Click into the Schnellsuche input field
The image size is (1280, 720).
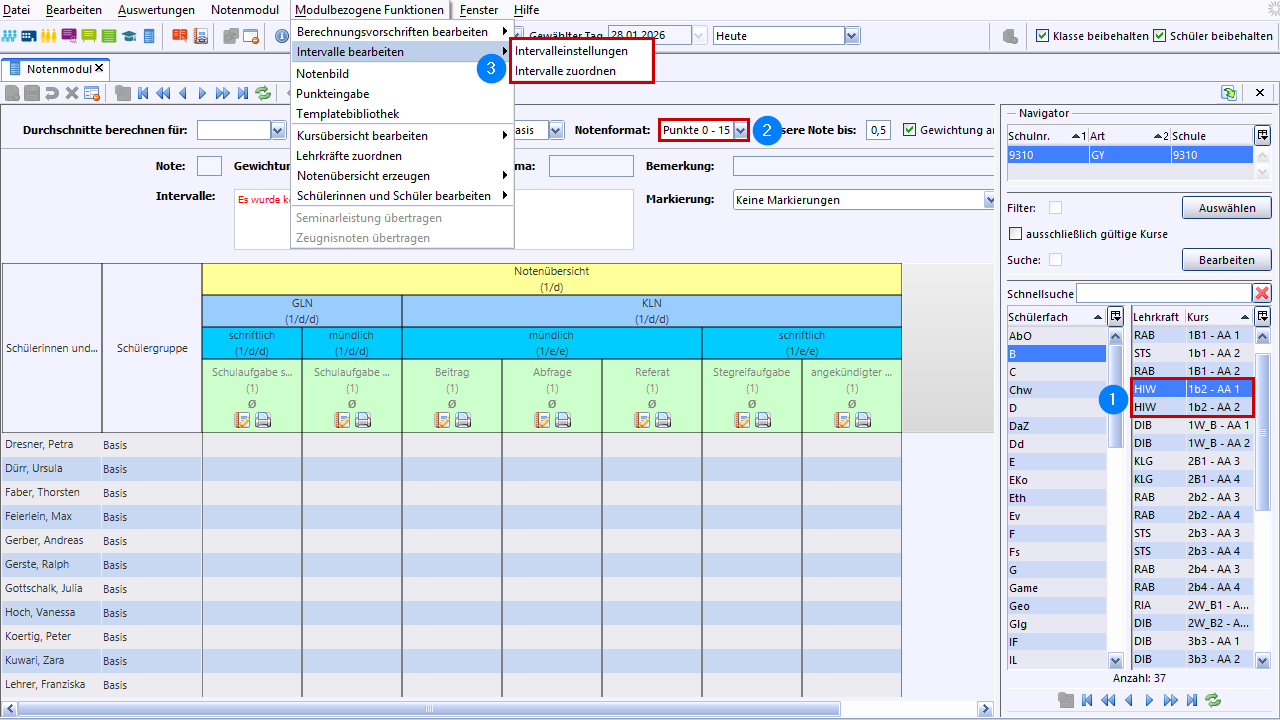1163,293
